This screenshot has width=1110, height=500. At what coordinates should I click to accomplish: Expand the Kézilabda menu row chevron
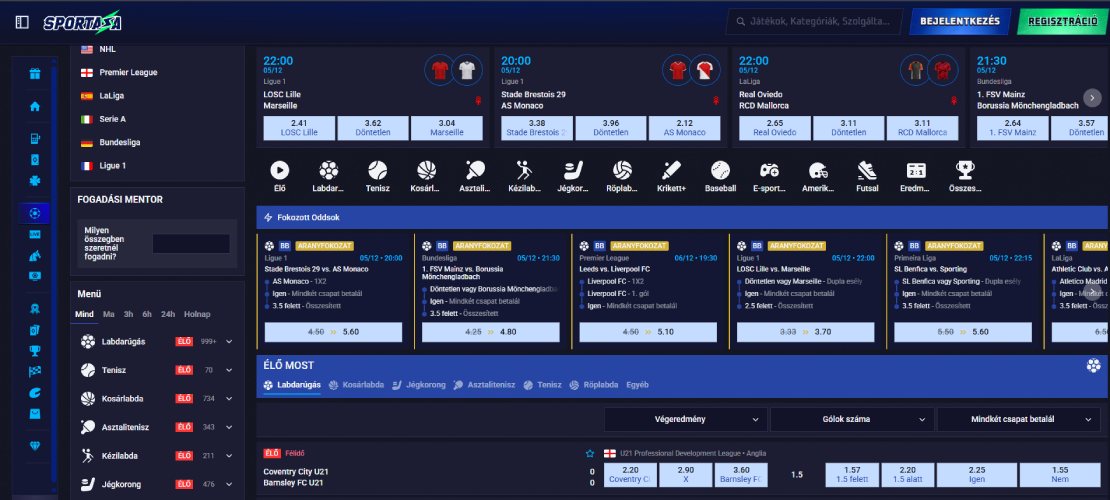[229, 455]
